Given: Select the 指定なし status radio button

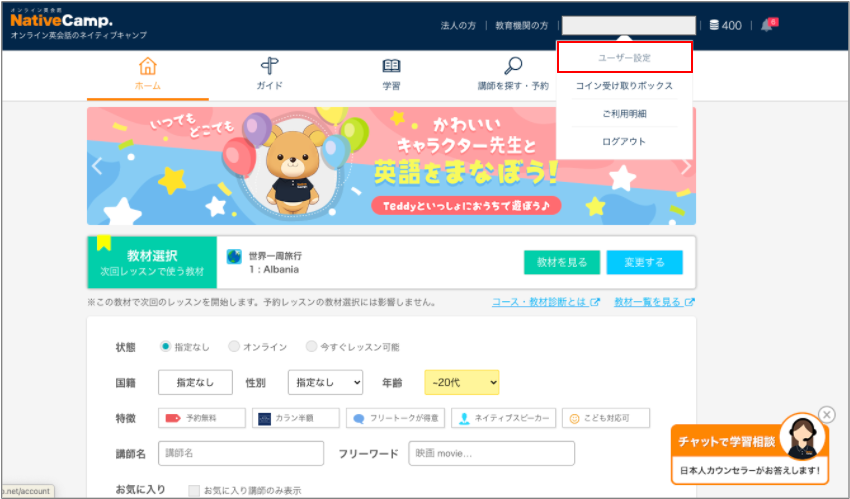Looking at the screenshot, I should [x=166, y=347].
